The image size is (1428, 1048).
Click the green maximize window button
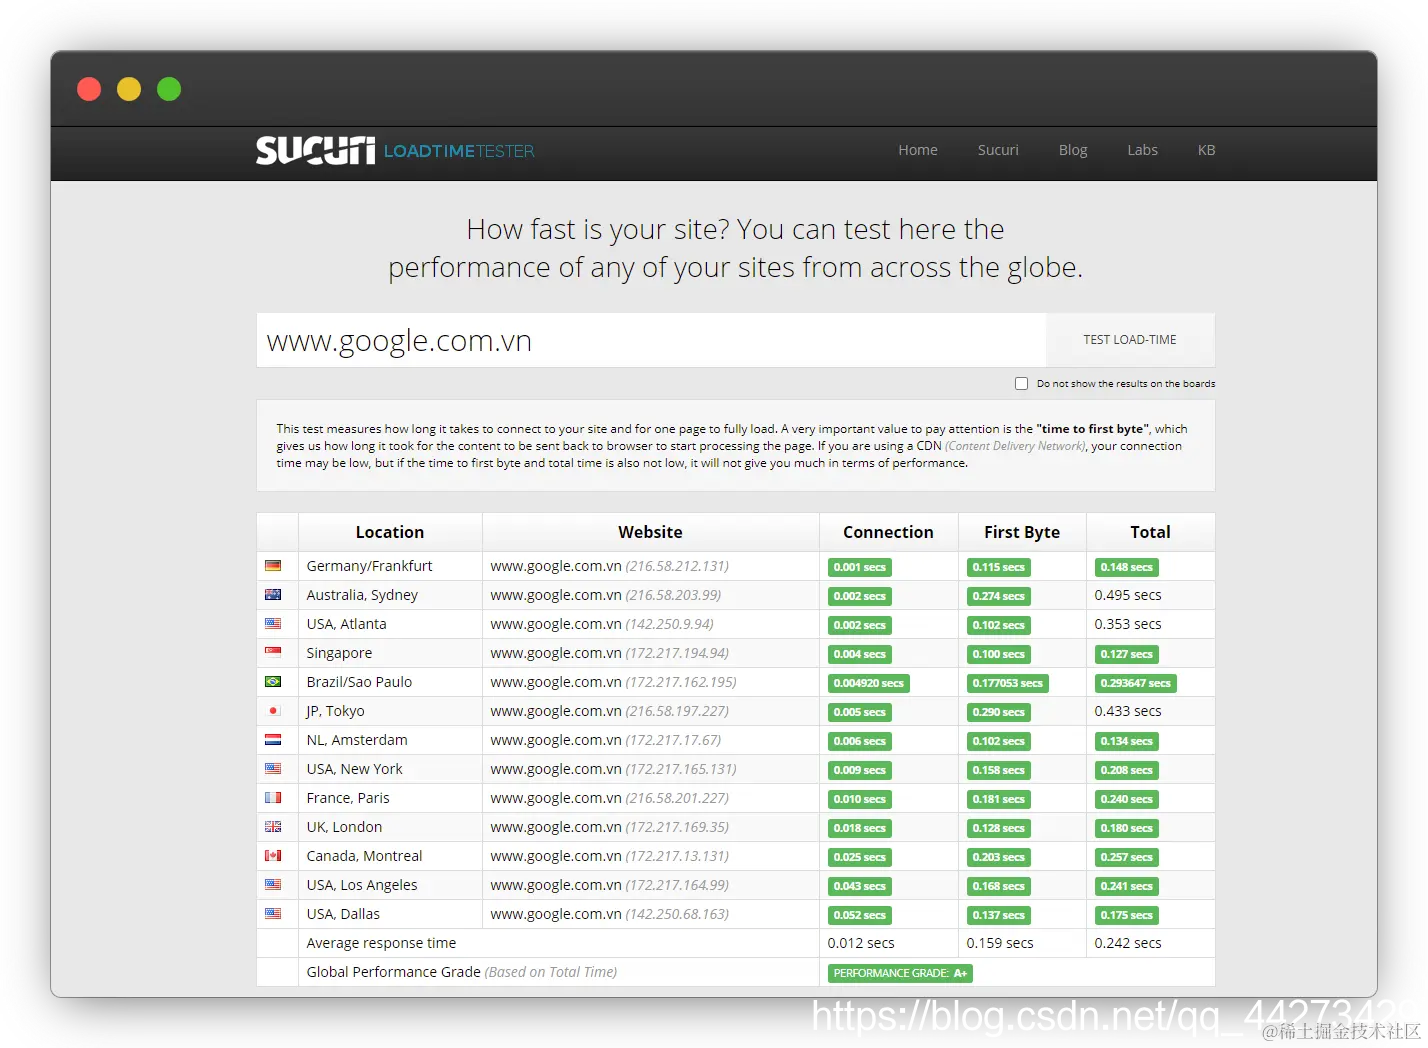tap(169, 89)
